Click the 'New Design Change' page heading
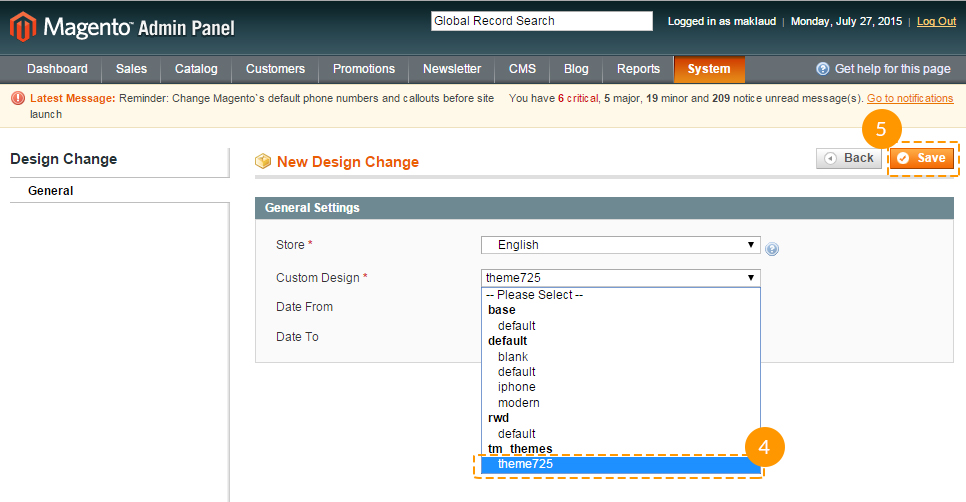The image size is (966, 502). [x=347, y=162]
